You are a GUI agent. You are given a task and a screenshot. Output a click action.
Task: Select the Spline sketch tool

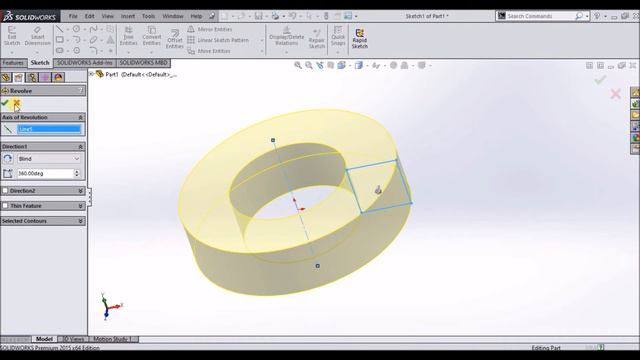[x=93, y=29]
